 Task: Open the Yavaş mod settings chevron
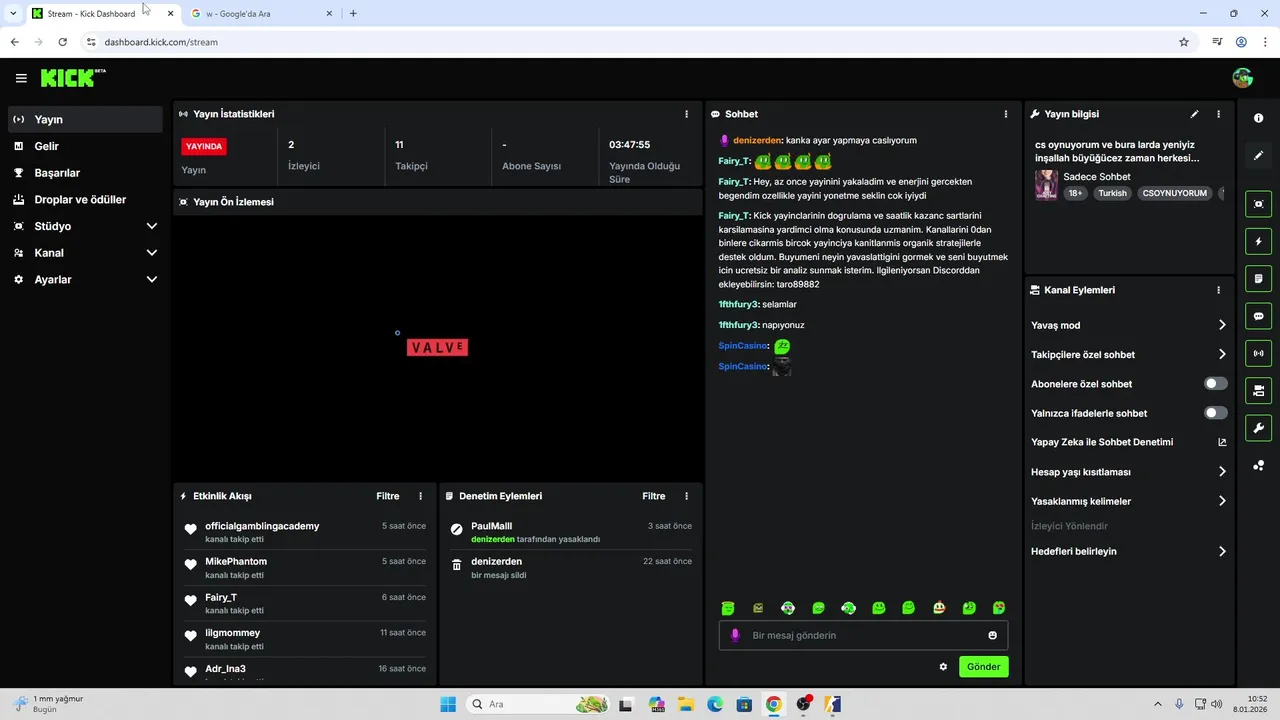1222,325
